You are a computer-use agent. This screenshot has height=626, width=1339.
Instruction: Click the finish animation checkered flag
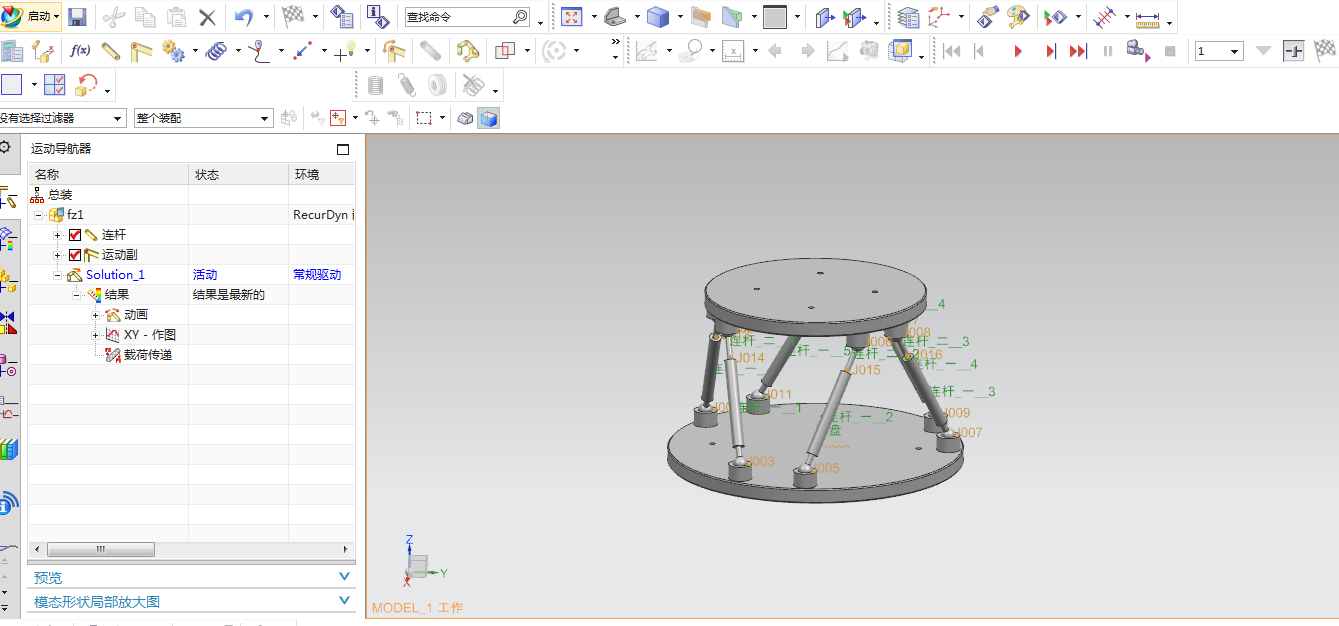(1324, 50)
